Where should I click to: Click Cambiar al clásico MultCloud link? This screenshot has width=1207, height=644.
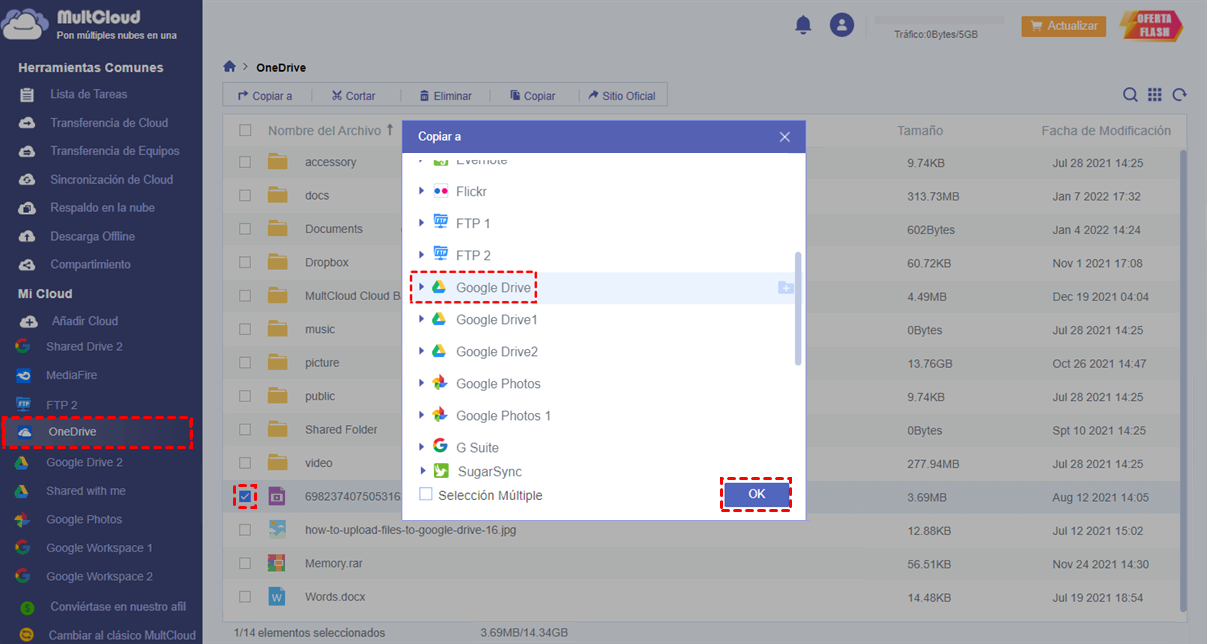coord(122,635)
